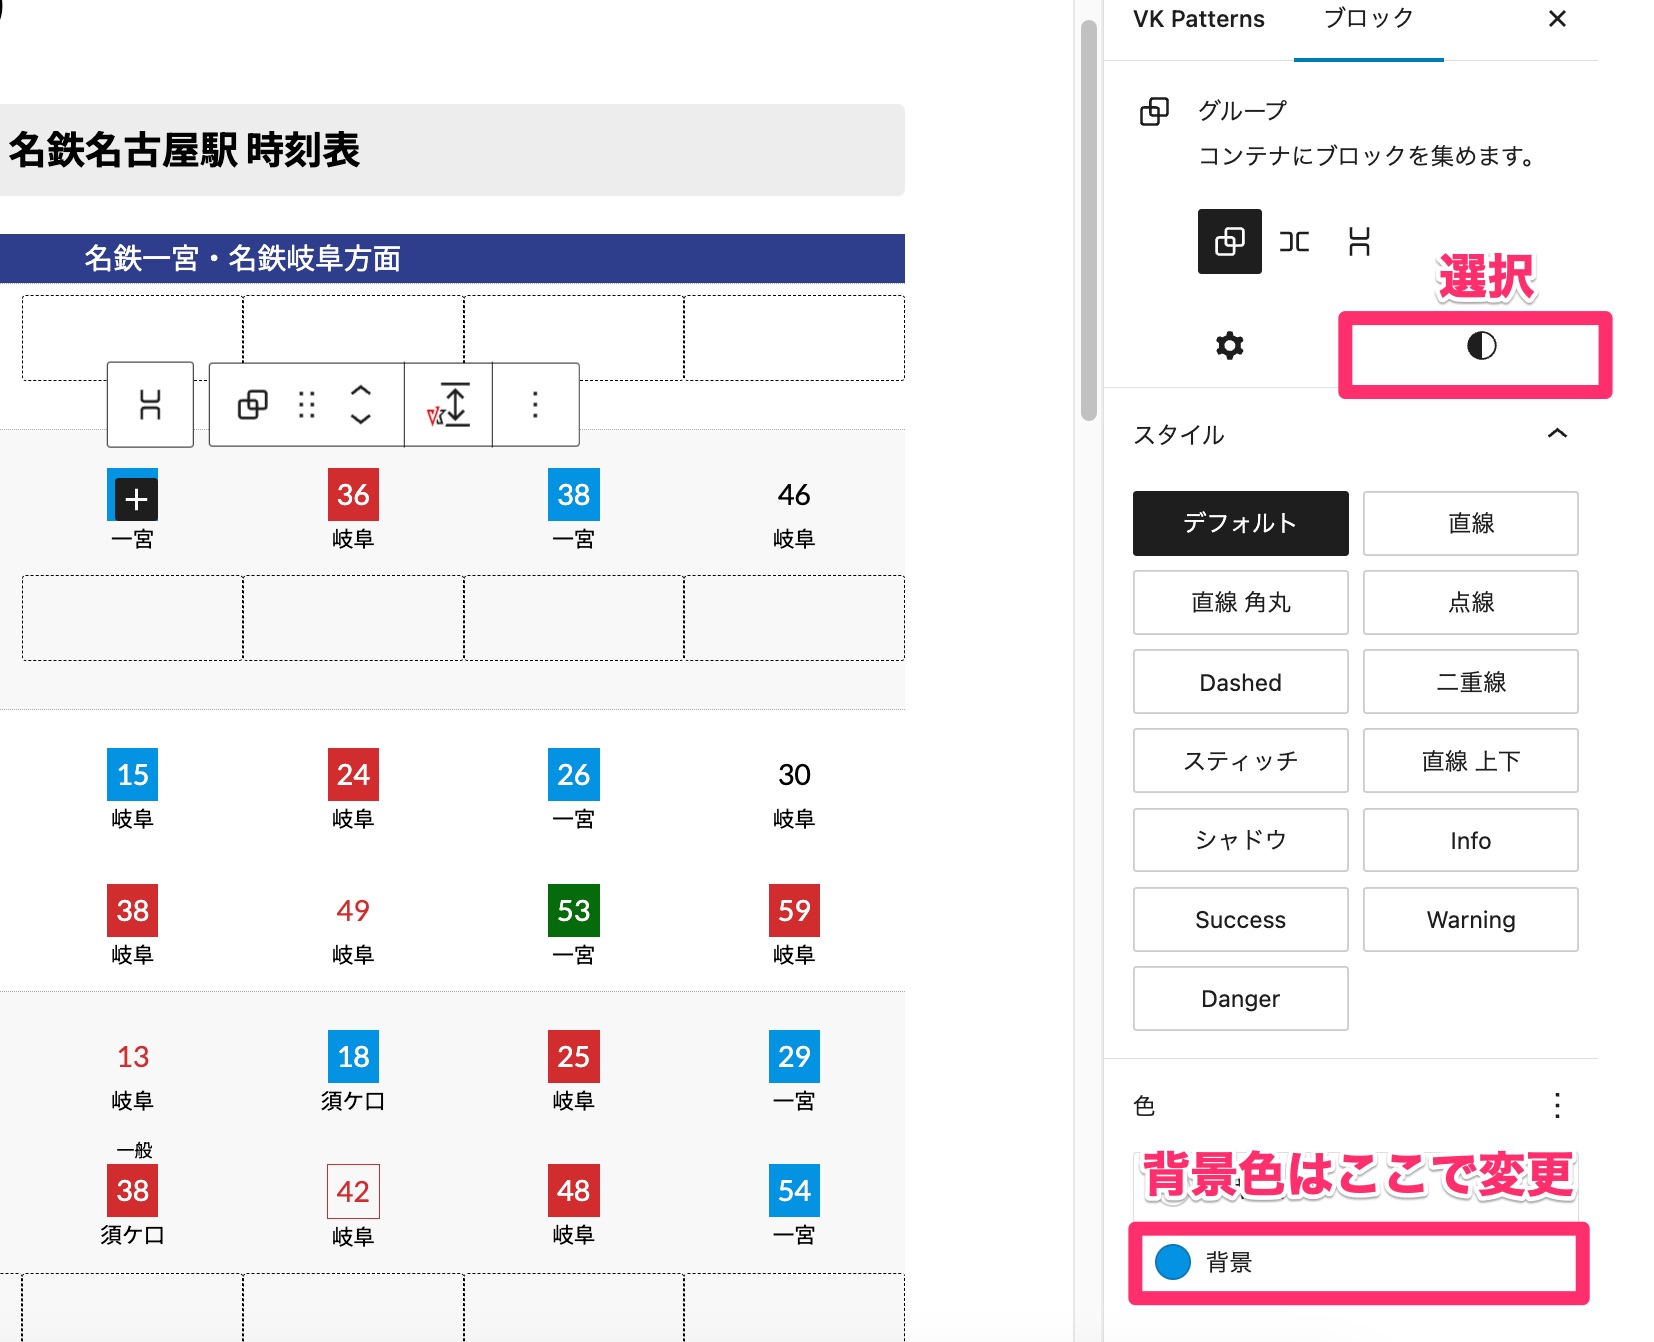Select the Info style
The height and width of the screenshot is (1342, 1654).
[x=1470, y=840]
